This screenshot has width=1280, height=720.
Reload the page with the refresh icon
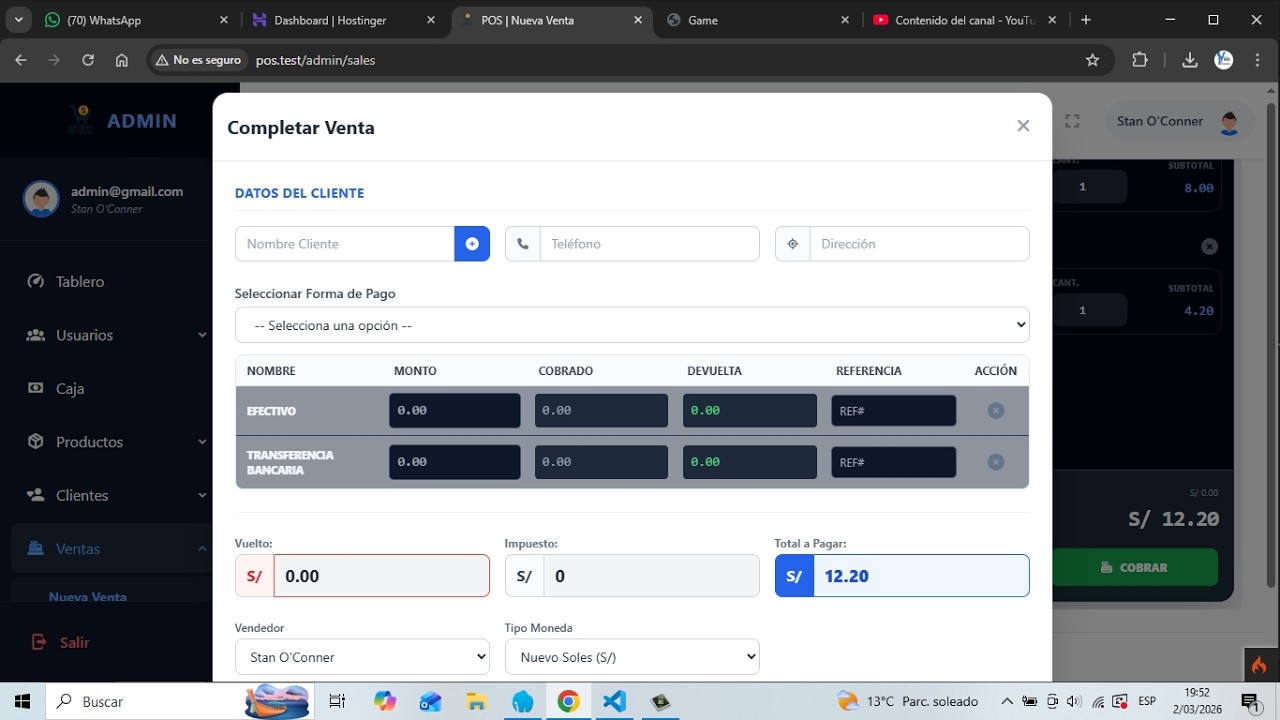coord(88,60)
